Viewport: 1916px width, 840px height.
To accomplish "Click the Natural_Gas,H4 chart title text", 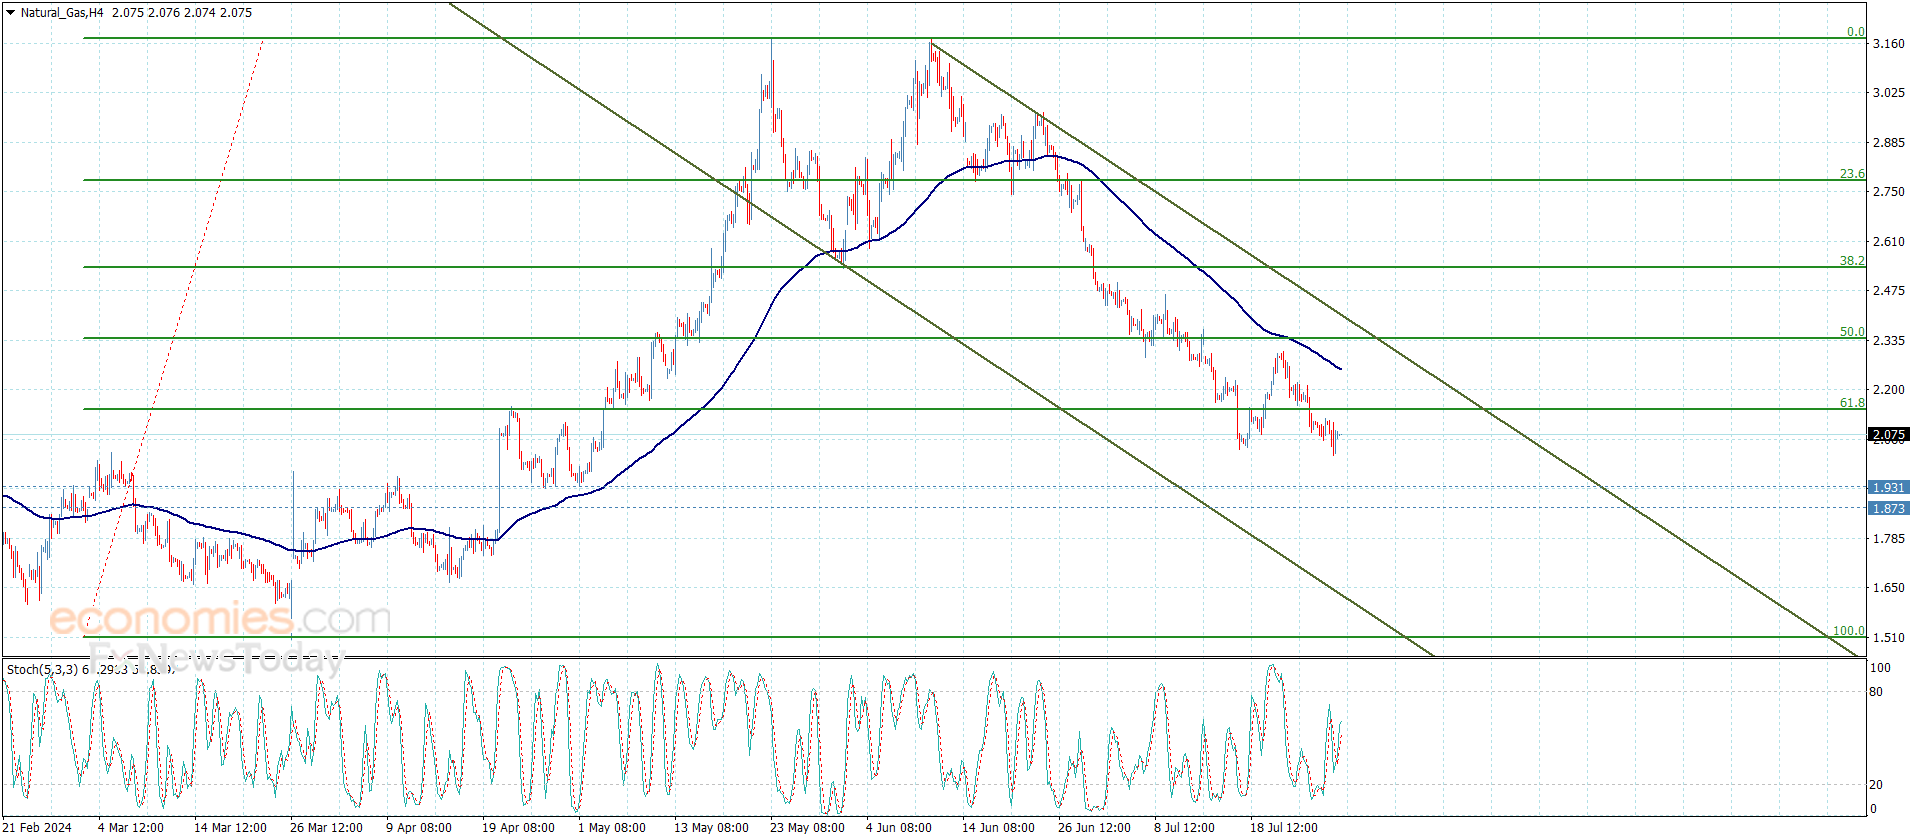I will click(62, 13).
